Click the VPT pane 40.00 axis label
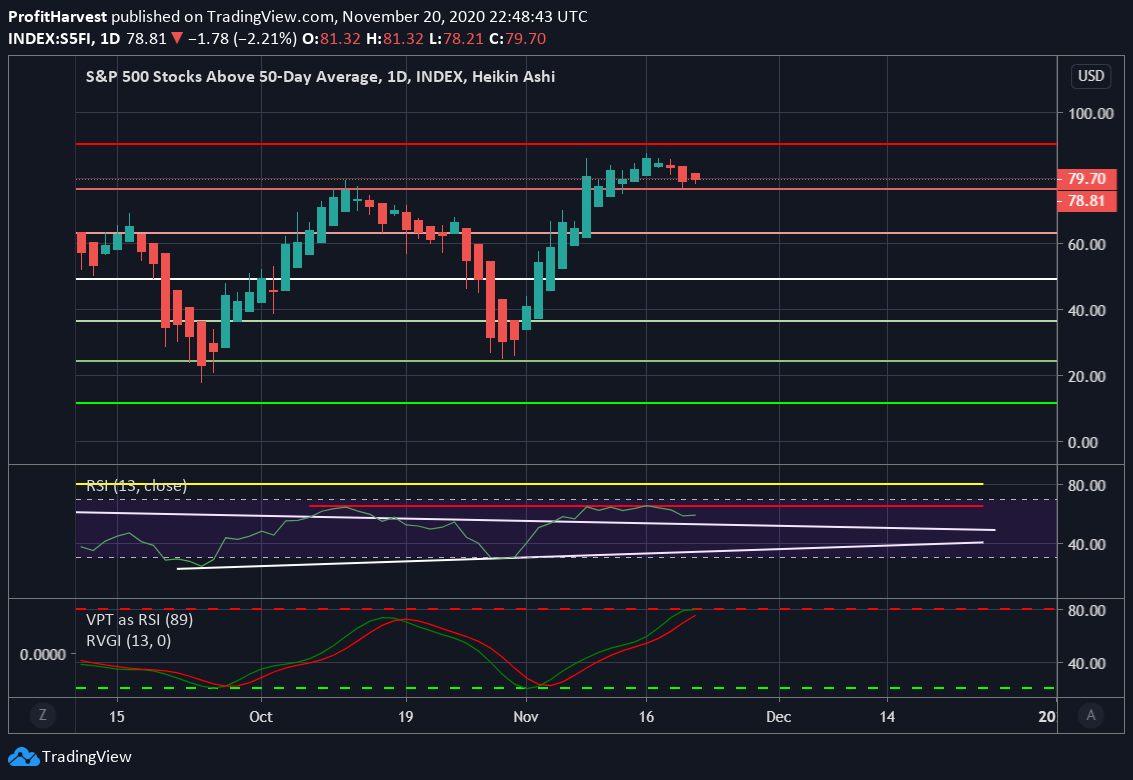Image resolution: width=1133 pixels, height=780 pixels. pyautogui.click(x=1087, y=664)
